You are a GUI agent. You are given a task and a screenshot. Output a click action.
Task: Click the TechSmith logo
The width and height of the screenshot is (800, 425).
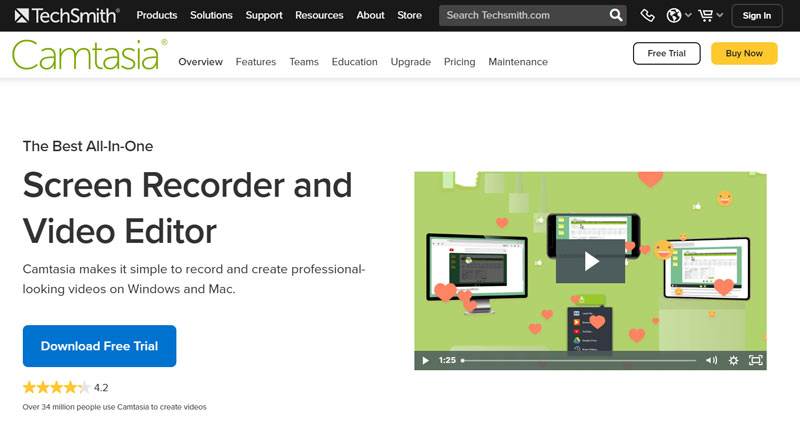tap(67, 16)
